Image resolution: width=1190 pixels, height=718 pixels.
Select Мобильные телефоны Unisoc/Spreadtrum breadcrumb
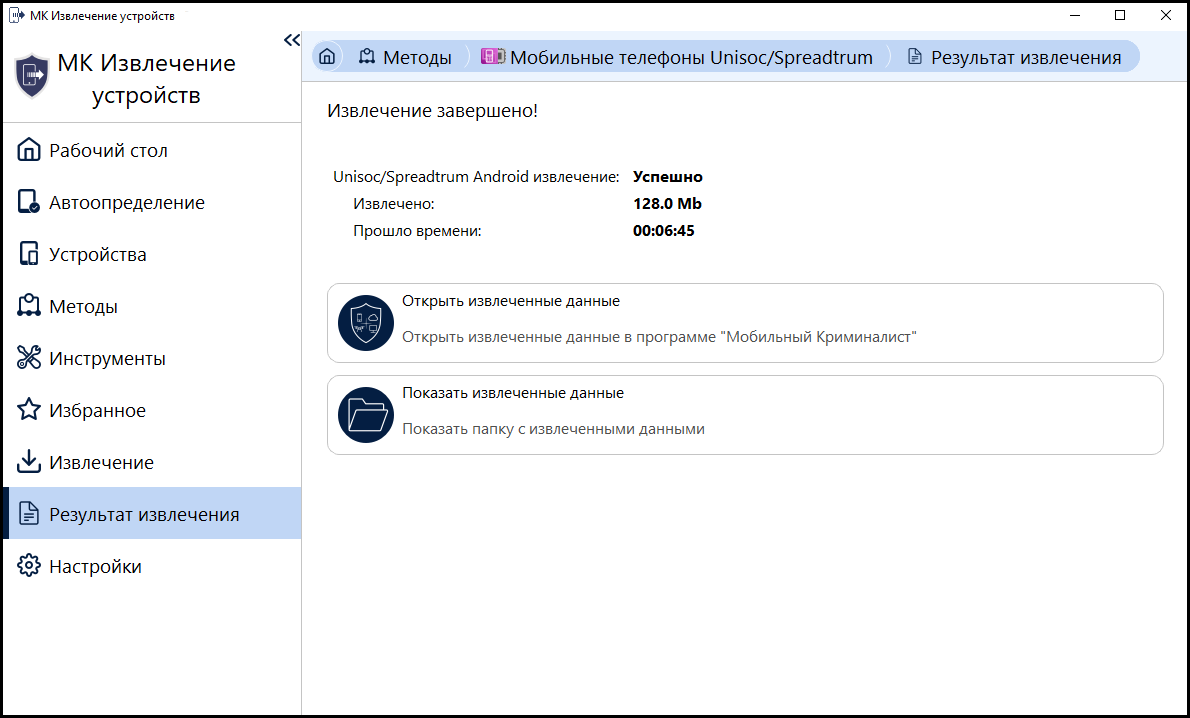677,57
